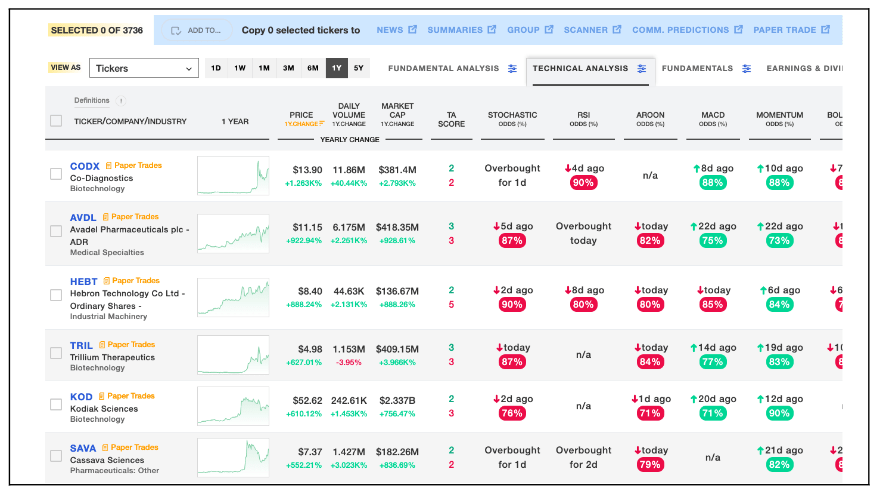Open the AVDL ticker link
The image size is (877, 492).
pyautogui.click(x=83, y=217)
